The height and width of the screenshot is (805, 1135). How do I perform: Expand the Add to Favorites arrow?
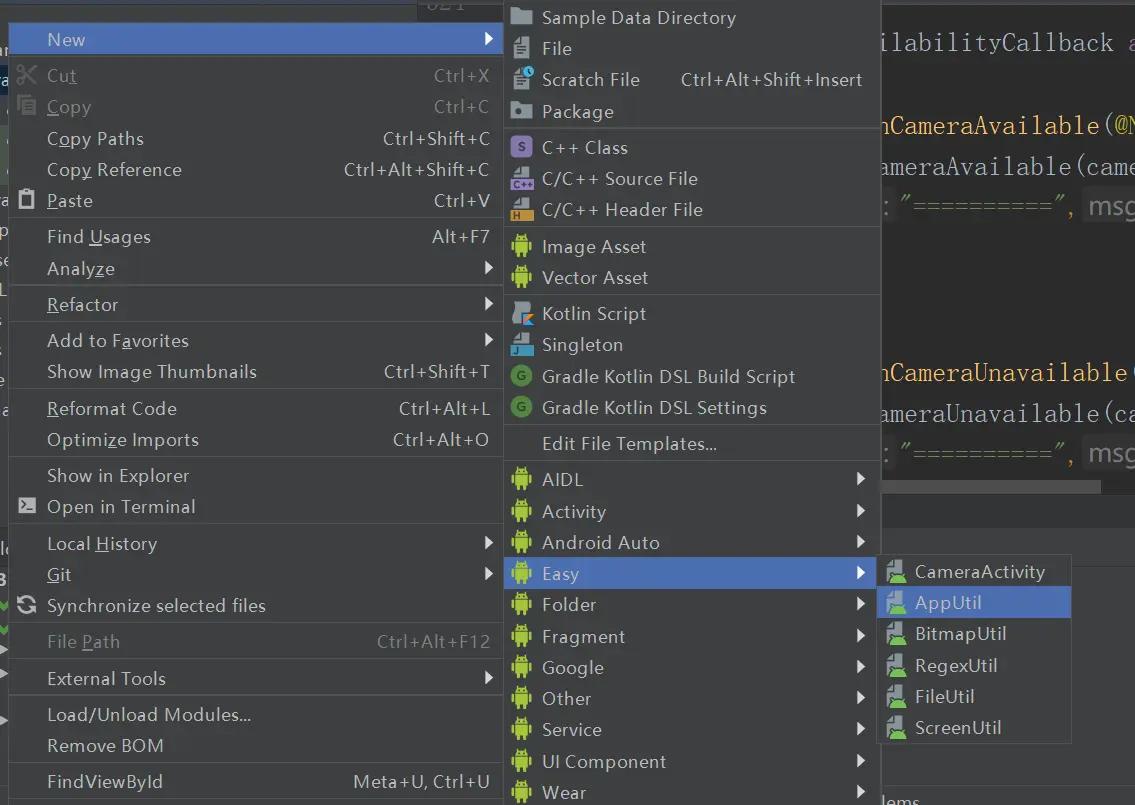tap(489, 340)
